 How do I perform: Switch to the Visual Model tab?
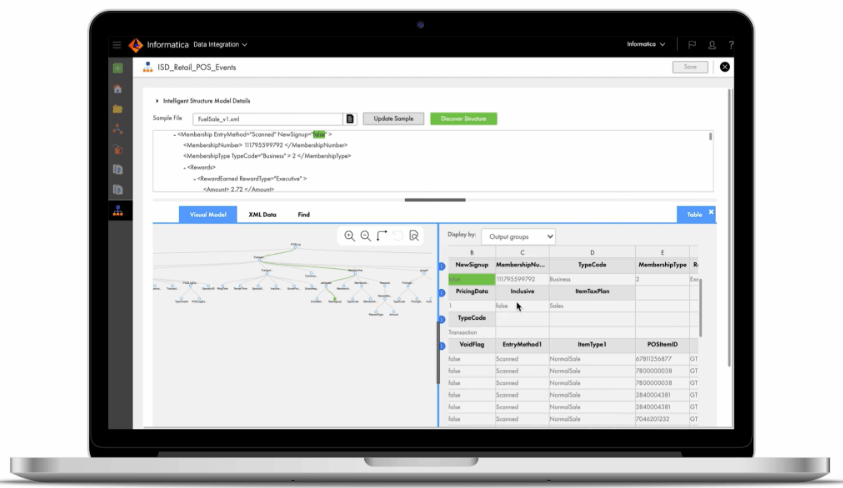pyautogui.click(x=208, y=214)
